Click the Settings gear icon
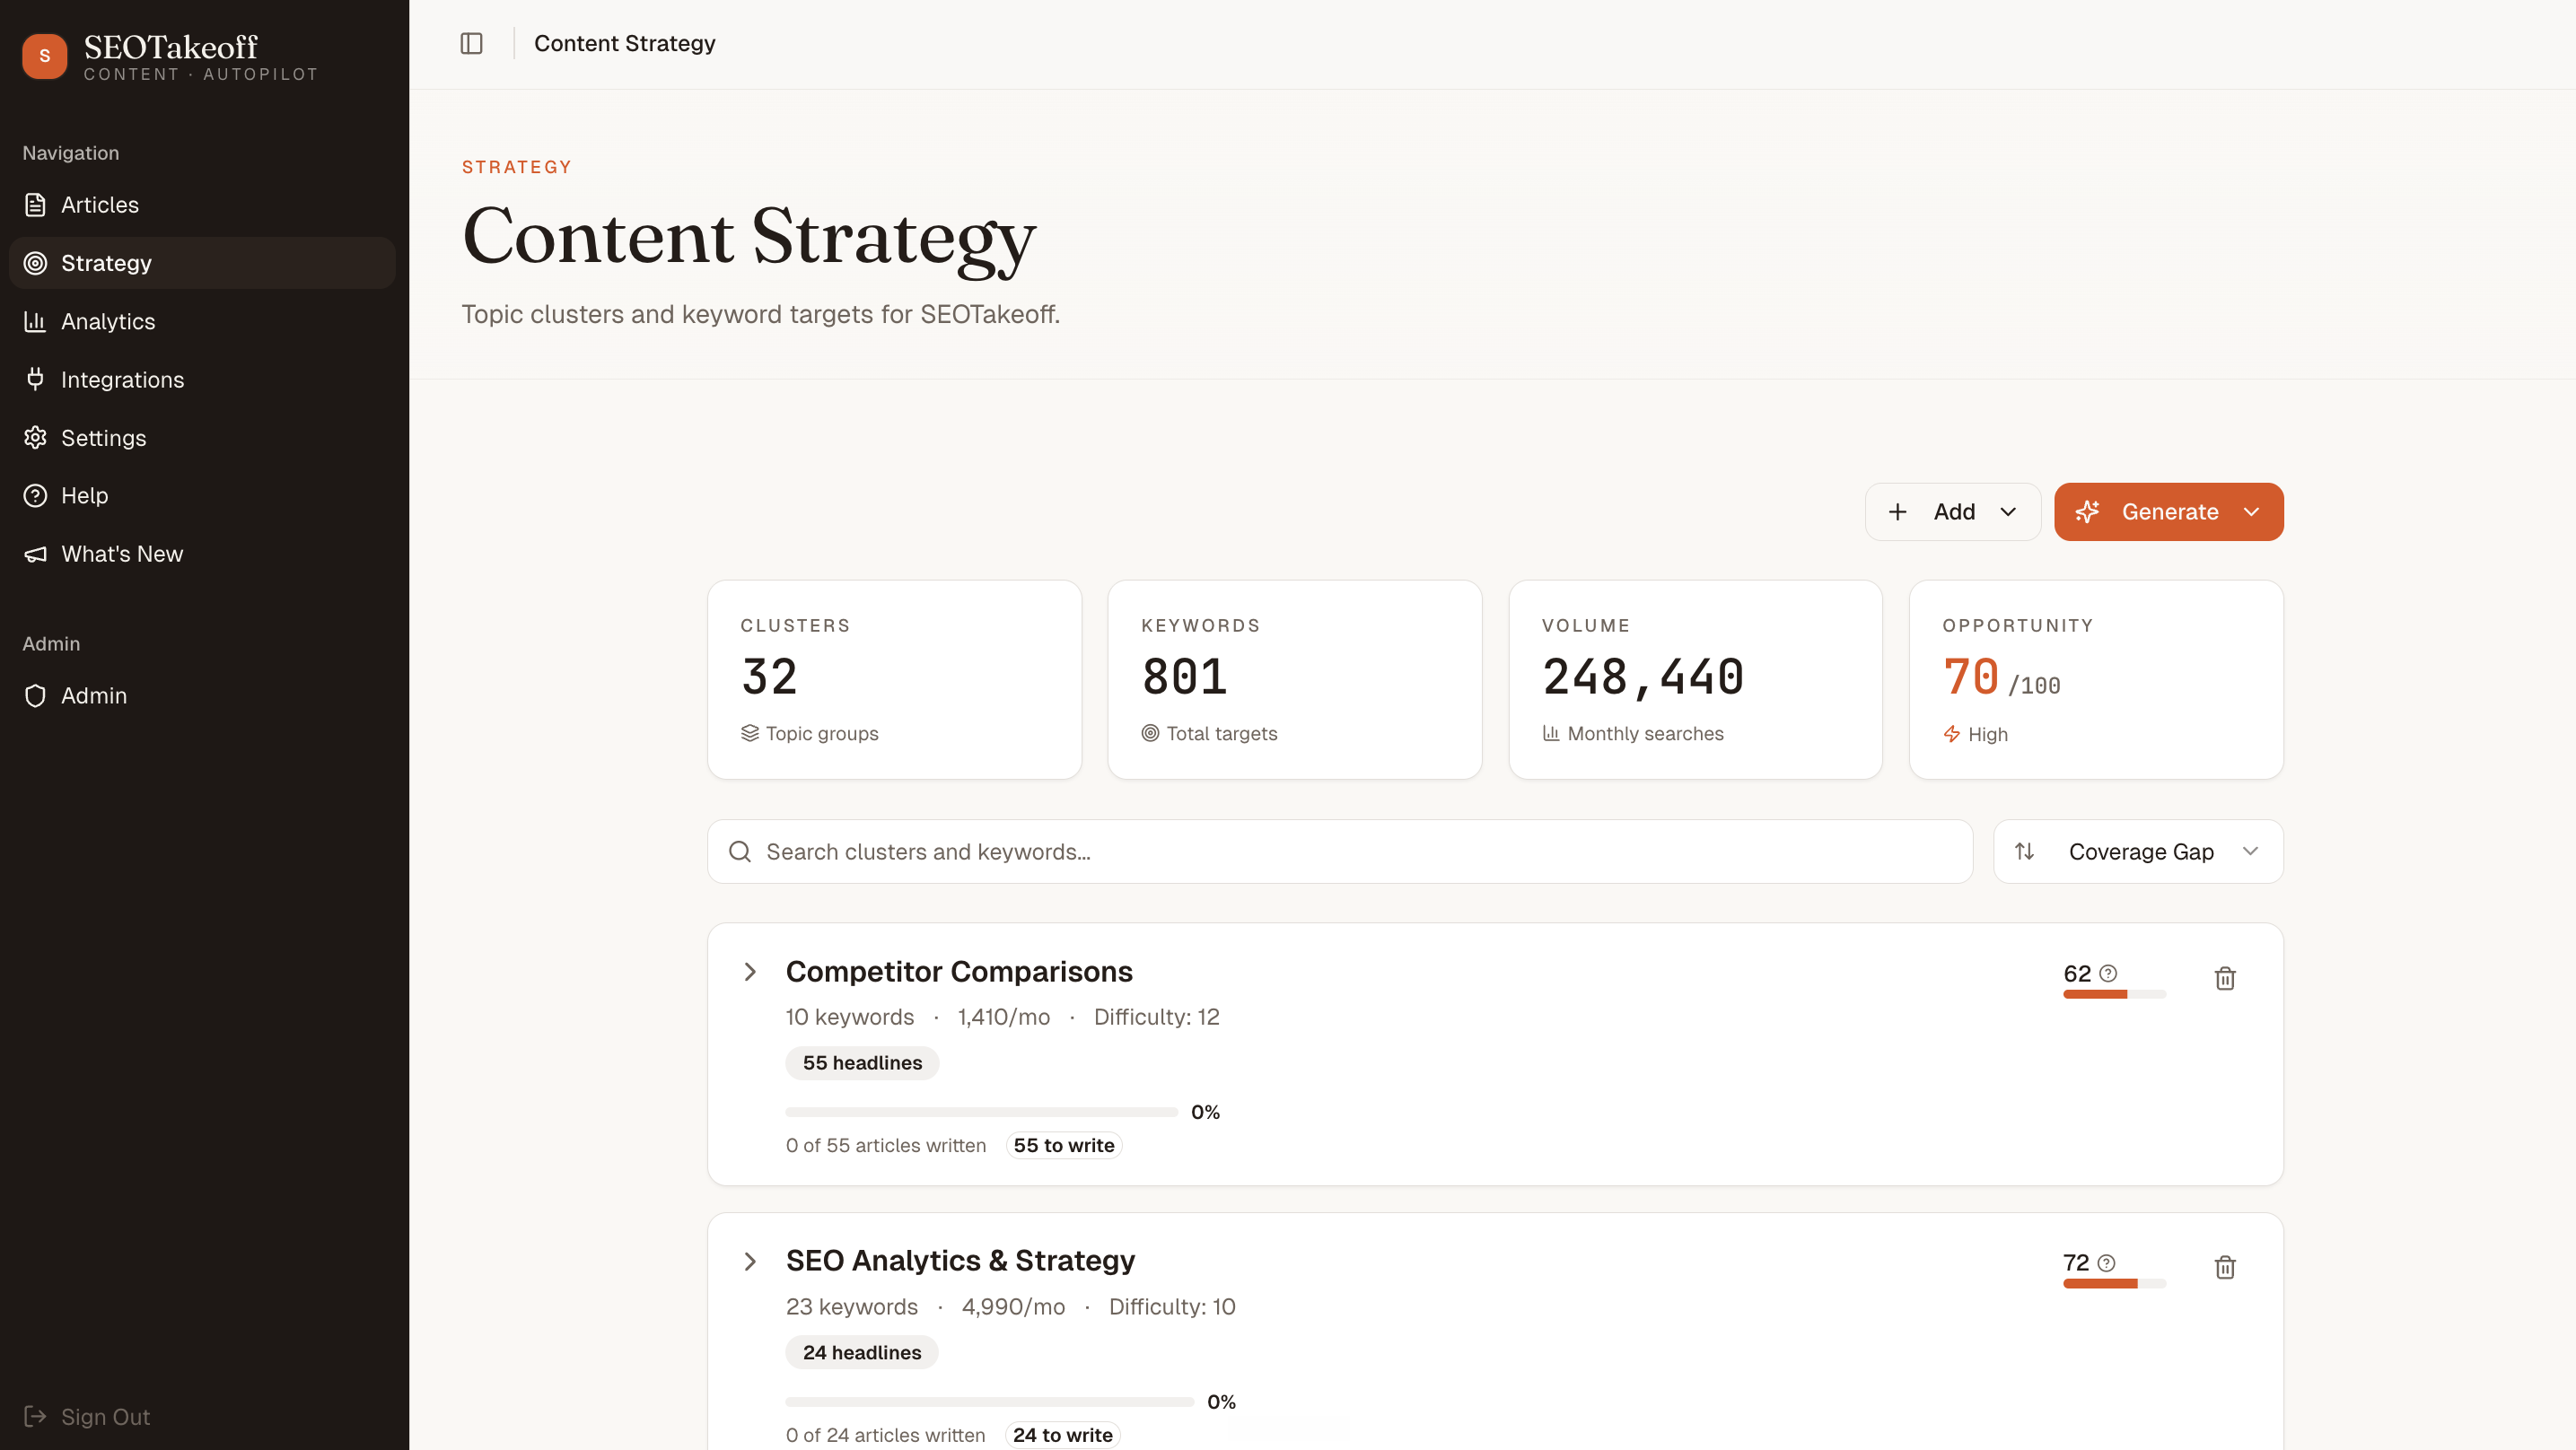This screenshot has height=1450, width=2576. pyautogui.click(x=35, y=438)
